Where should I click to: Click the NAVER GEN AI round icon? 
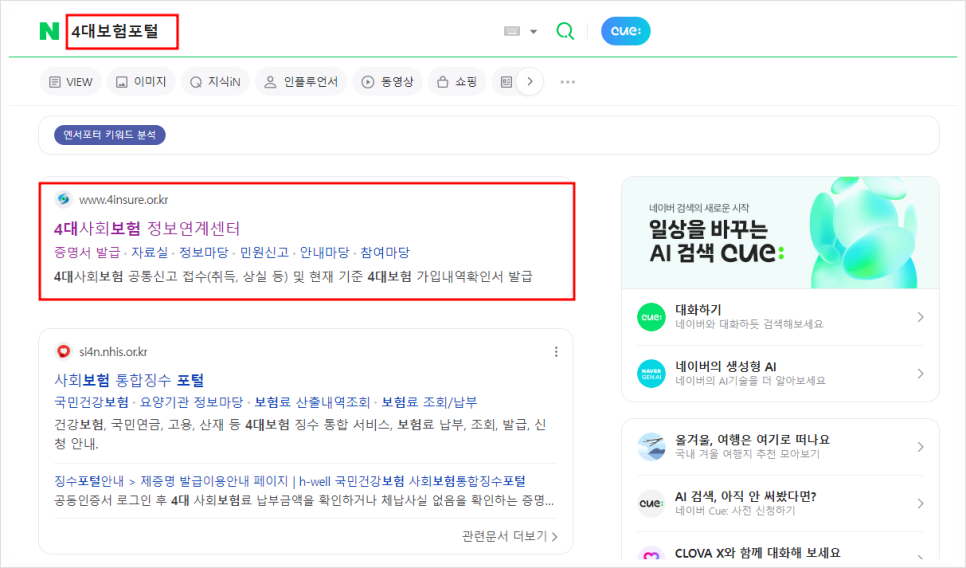[x=651, y=373]
